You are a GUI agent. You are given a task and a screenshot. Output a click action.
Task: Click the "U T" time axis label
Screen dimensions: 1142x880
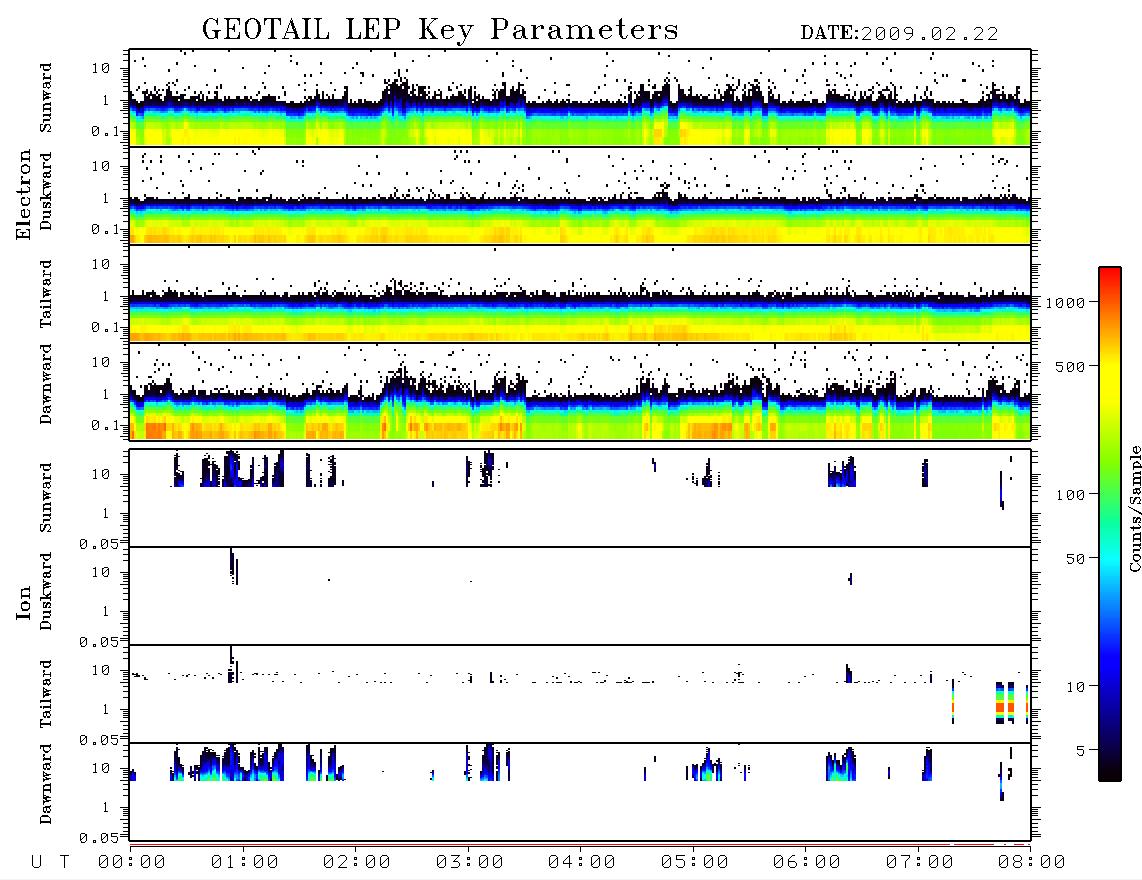click(50, 863)
